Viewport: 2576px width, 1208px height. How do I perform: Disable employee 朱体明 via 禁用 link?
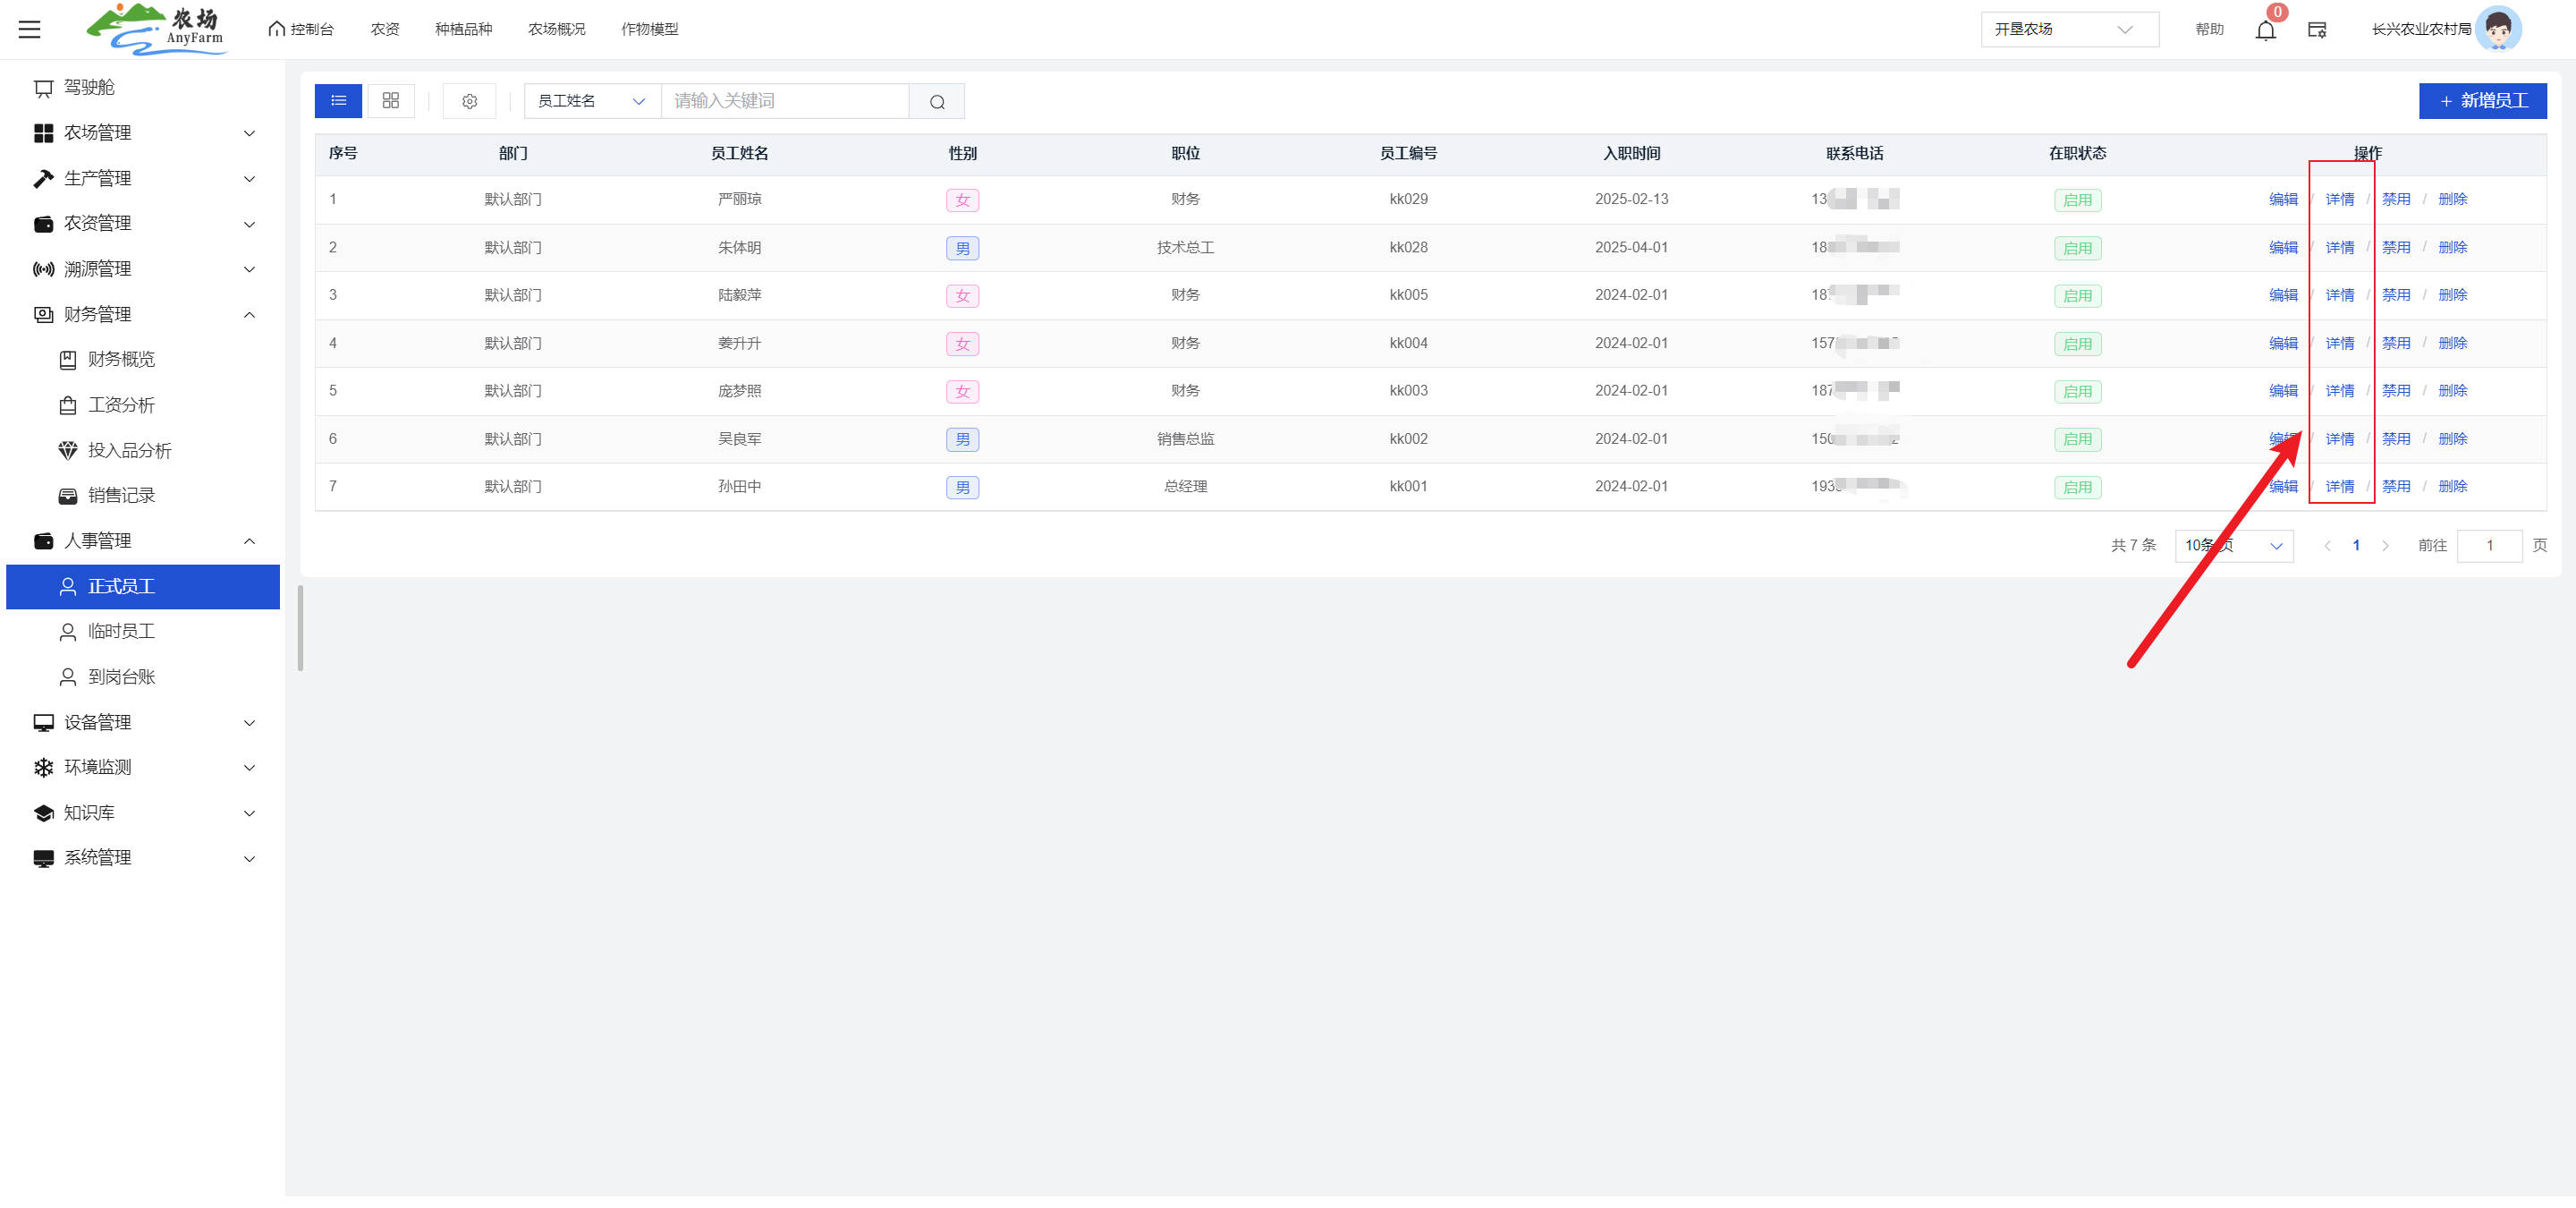coord(2395,247)
